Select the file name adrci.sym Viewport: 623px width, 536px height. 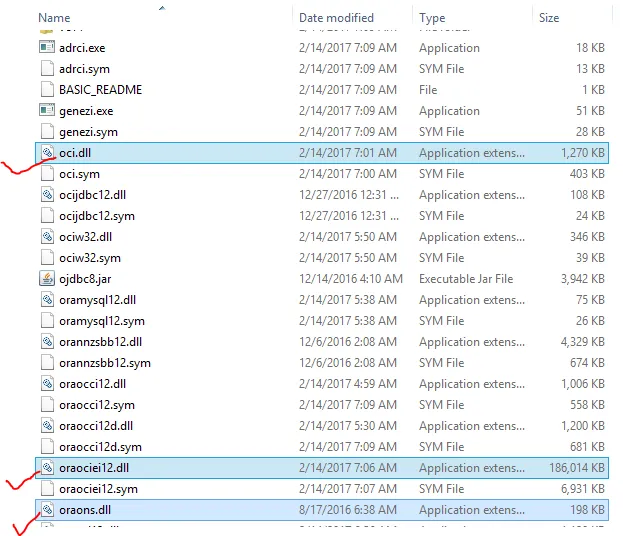tap(84, 69)
